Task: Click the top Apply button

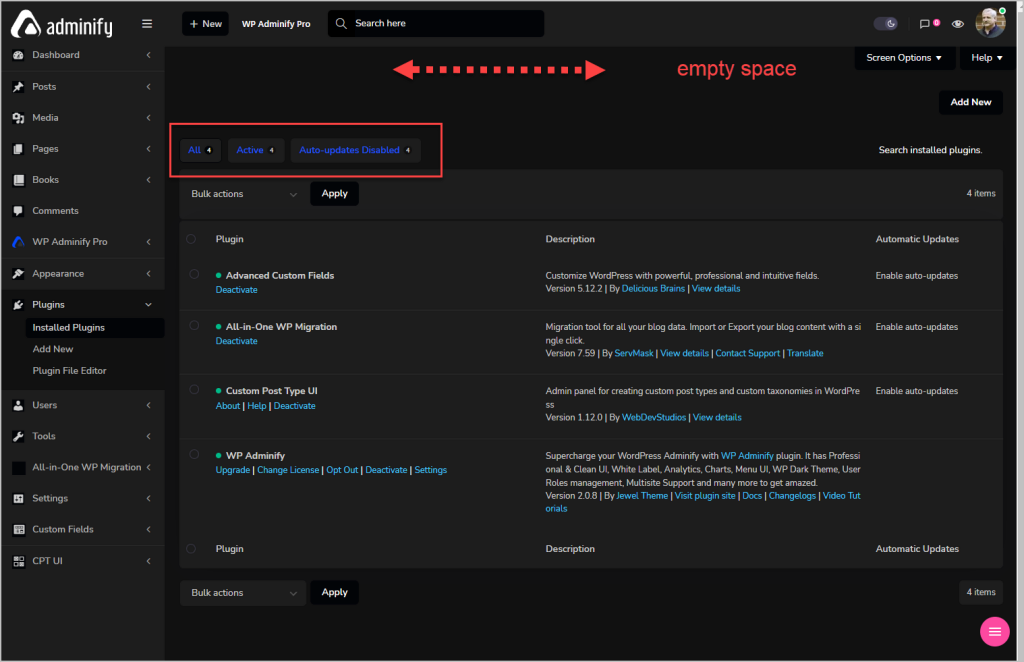Action: [334, 193]
